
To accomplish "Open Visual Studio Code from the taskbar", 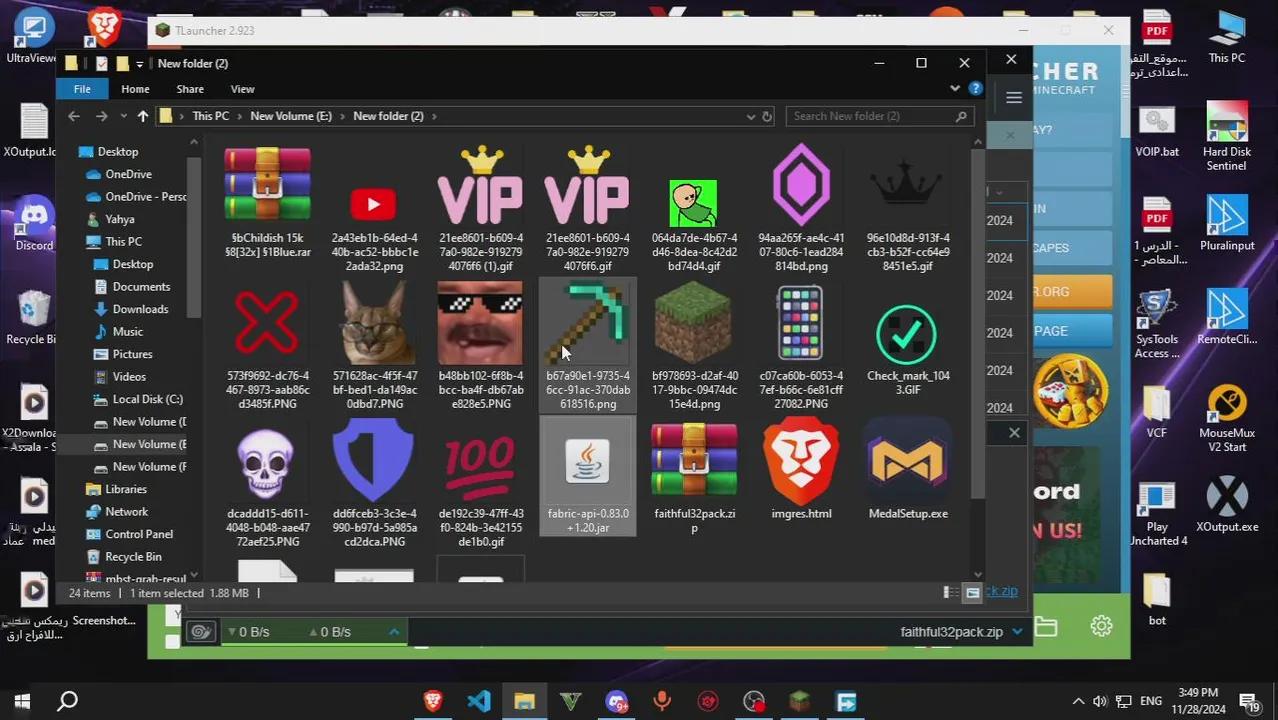I will point(478,701).
